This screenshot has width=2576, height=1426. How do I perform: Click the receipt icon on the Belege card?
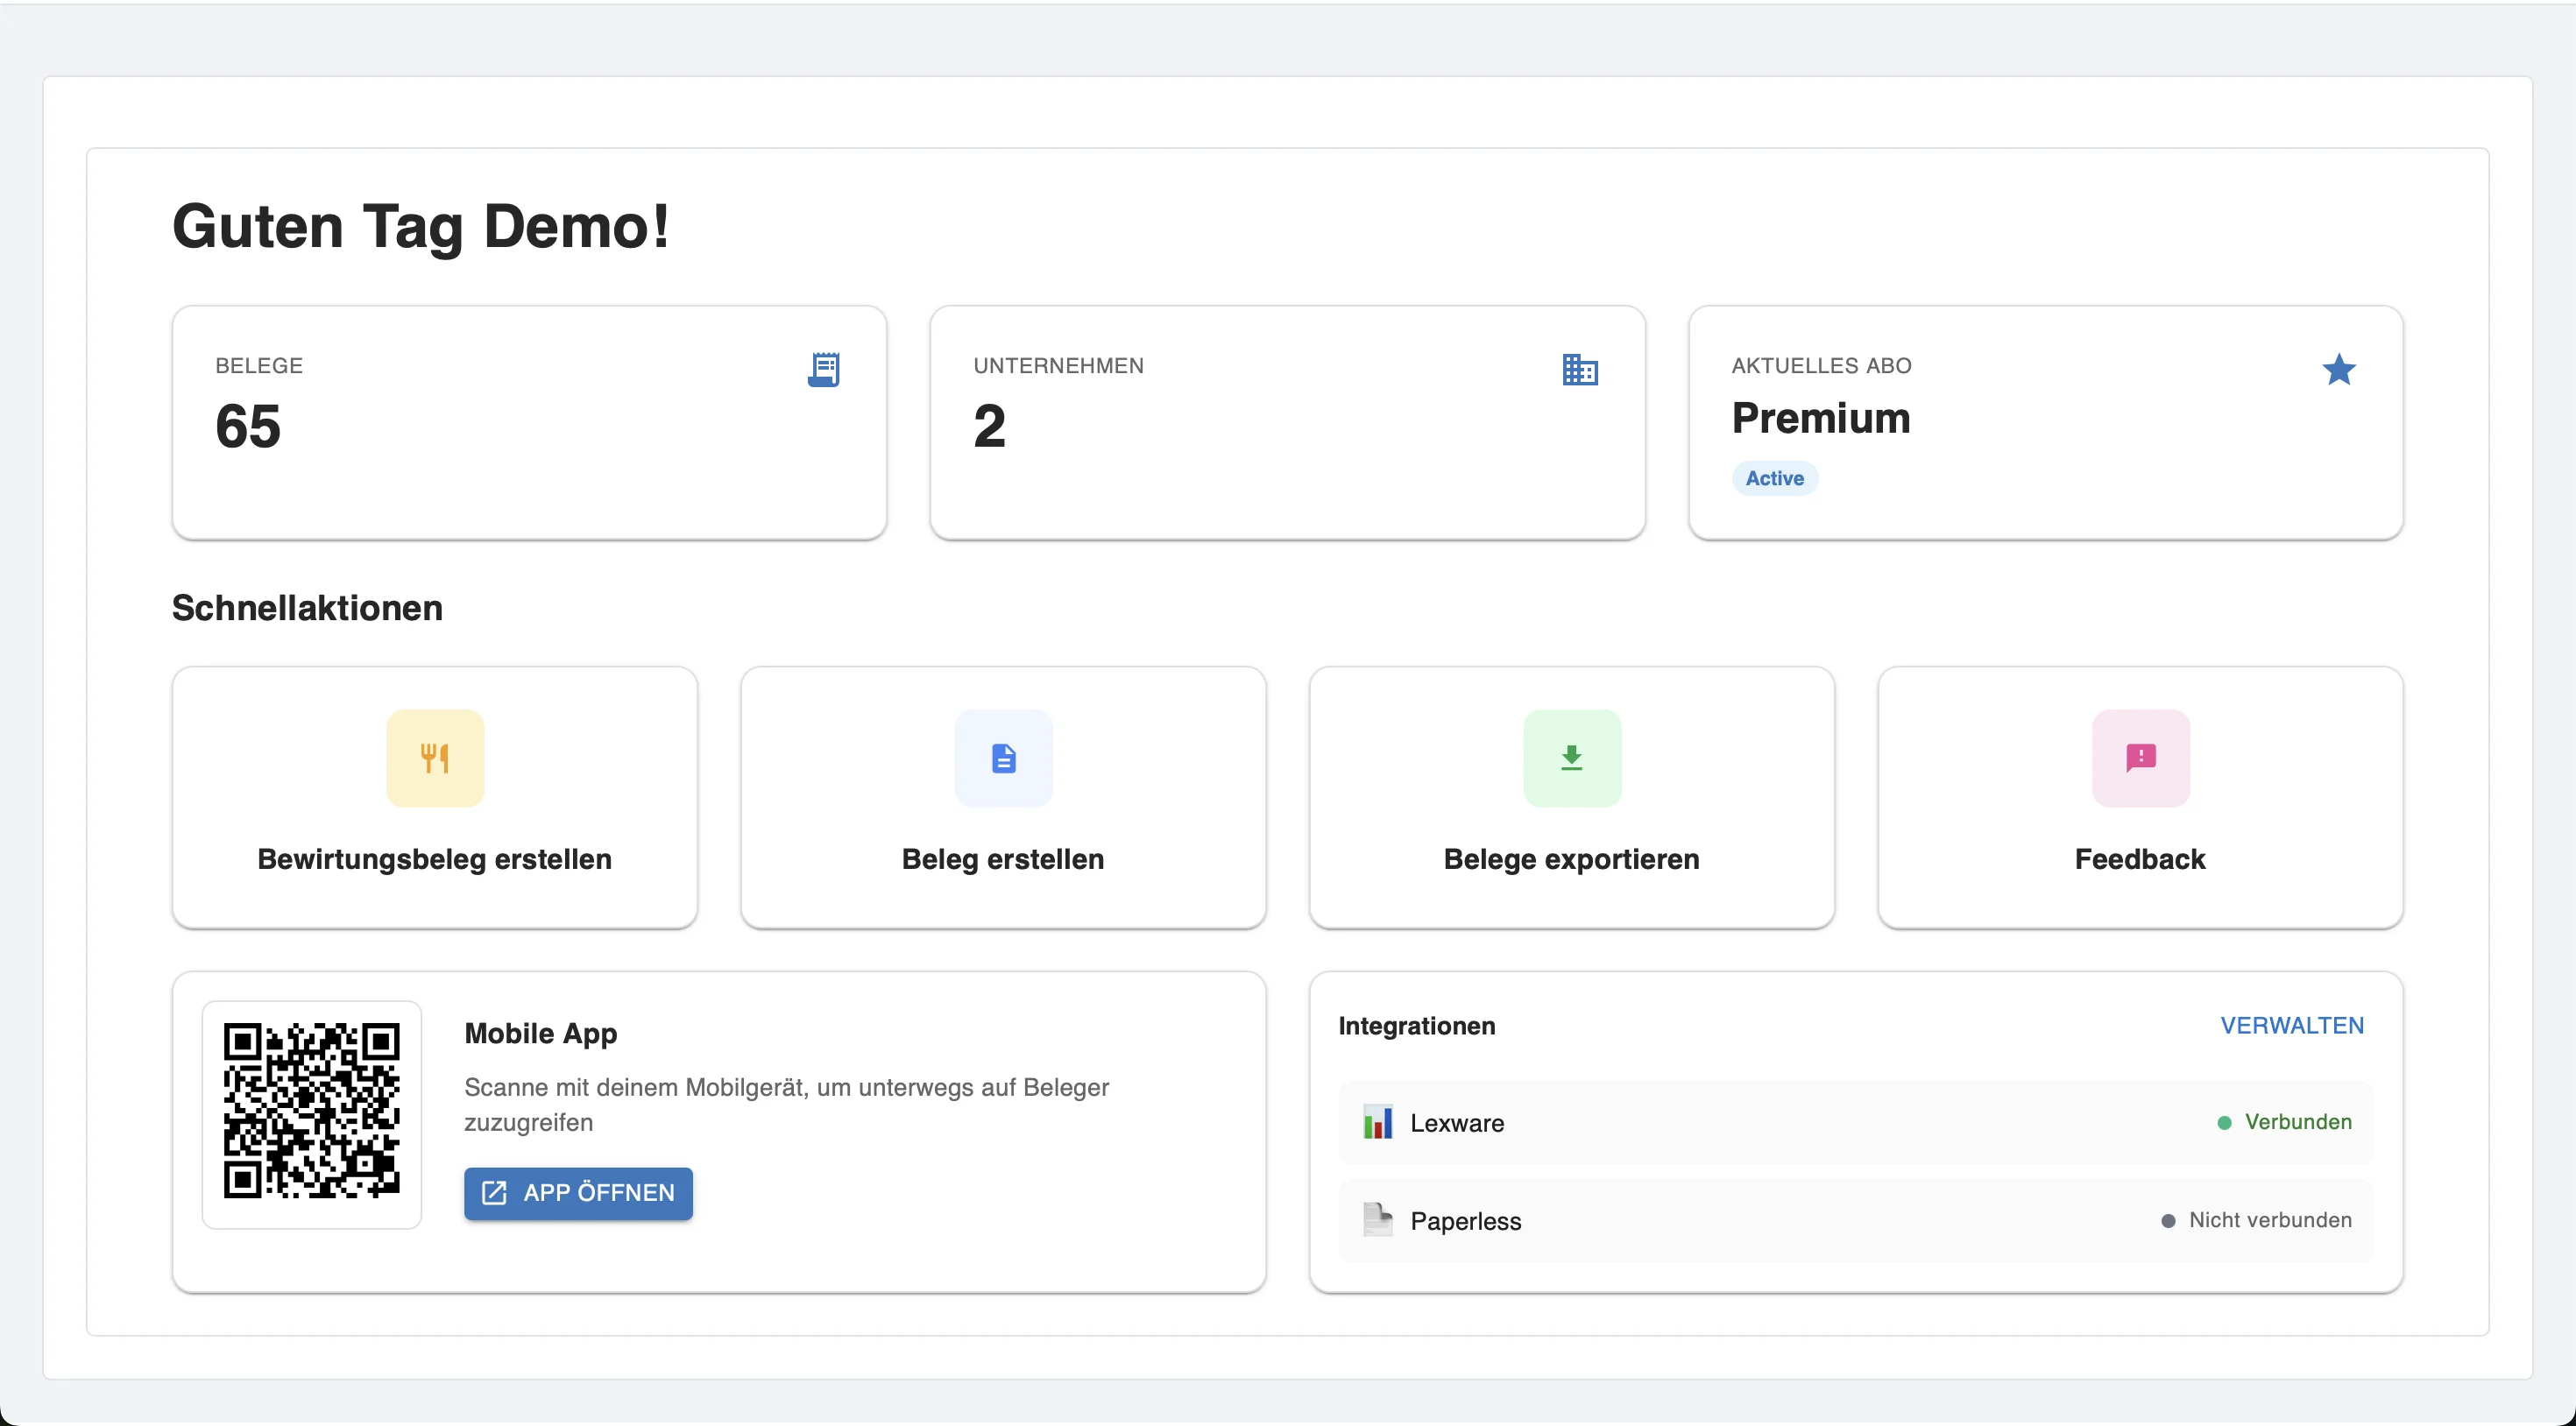[823, 370]
